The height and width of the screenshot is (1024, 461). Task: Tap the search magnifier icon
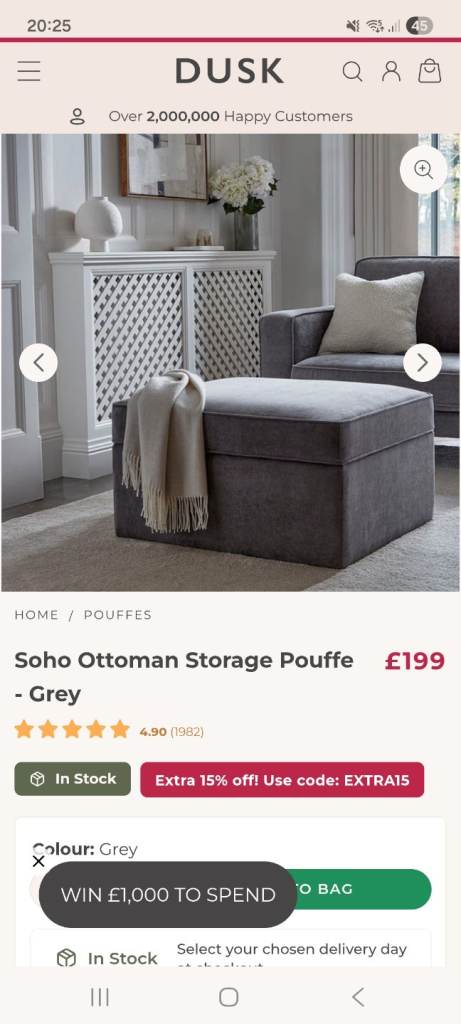pos(352,71)
